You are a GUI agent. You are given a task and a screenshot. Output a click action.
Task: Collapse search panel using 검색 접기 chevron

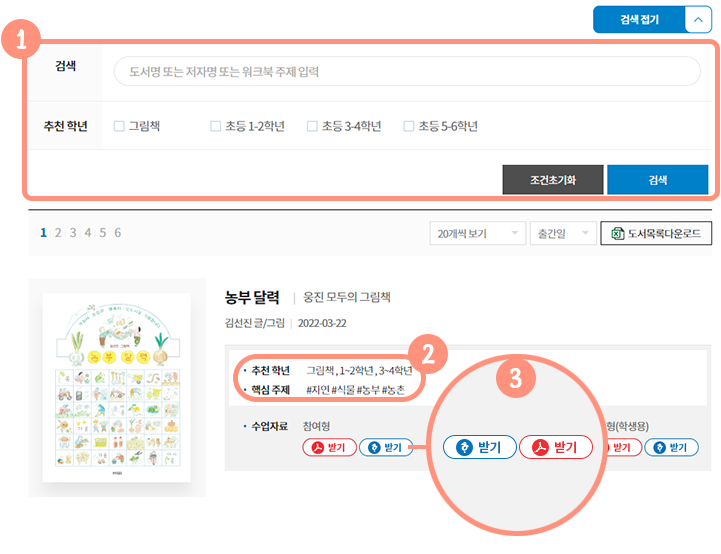coord(697,20)
